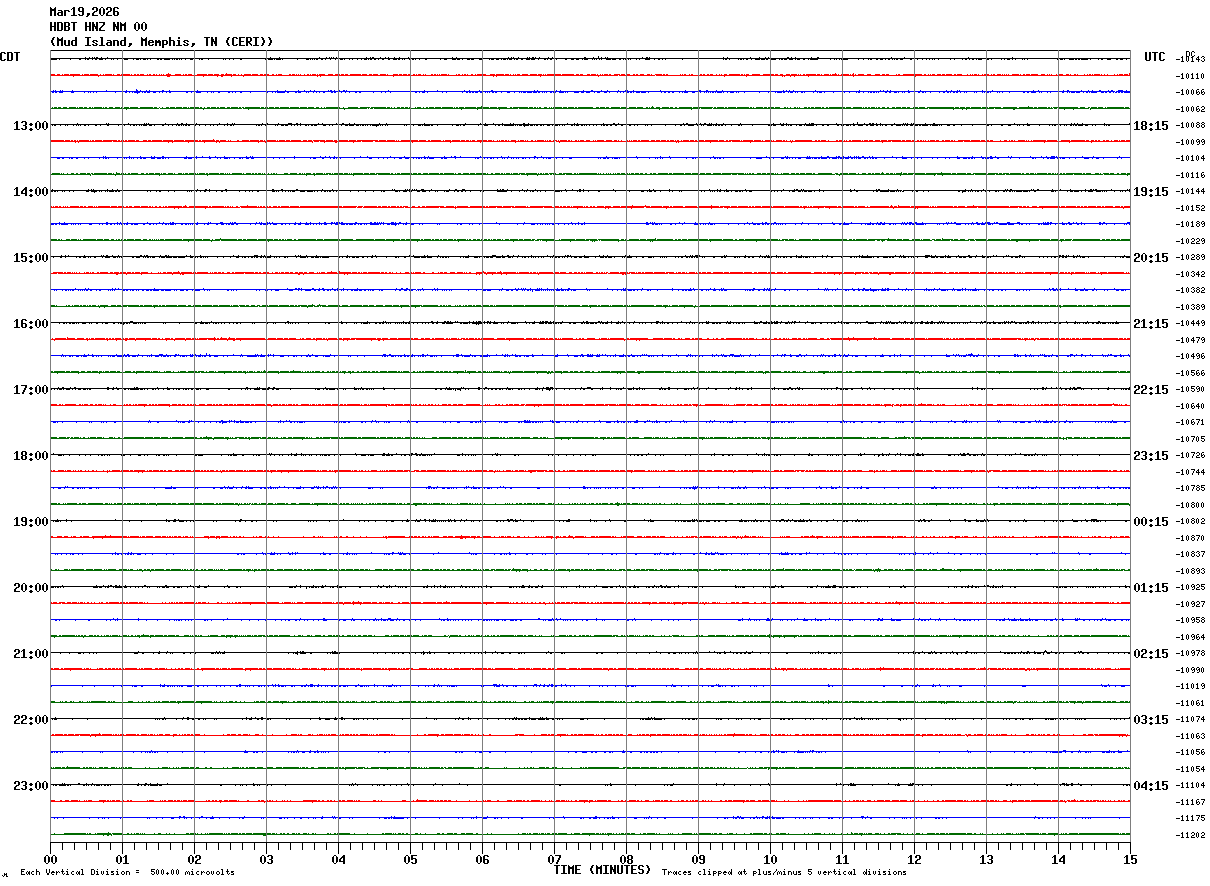The height and width of the screenshot is (886, 1210).
Task: Click minute label 12 on the bottom axis
Action: click(x=914, y=859)
